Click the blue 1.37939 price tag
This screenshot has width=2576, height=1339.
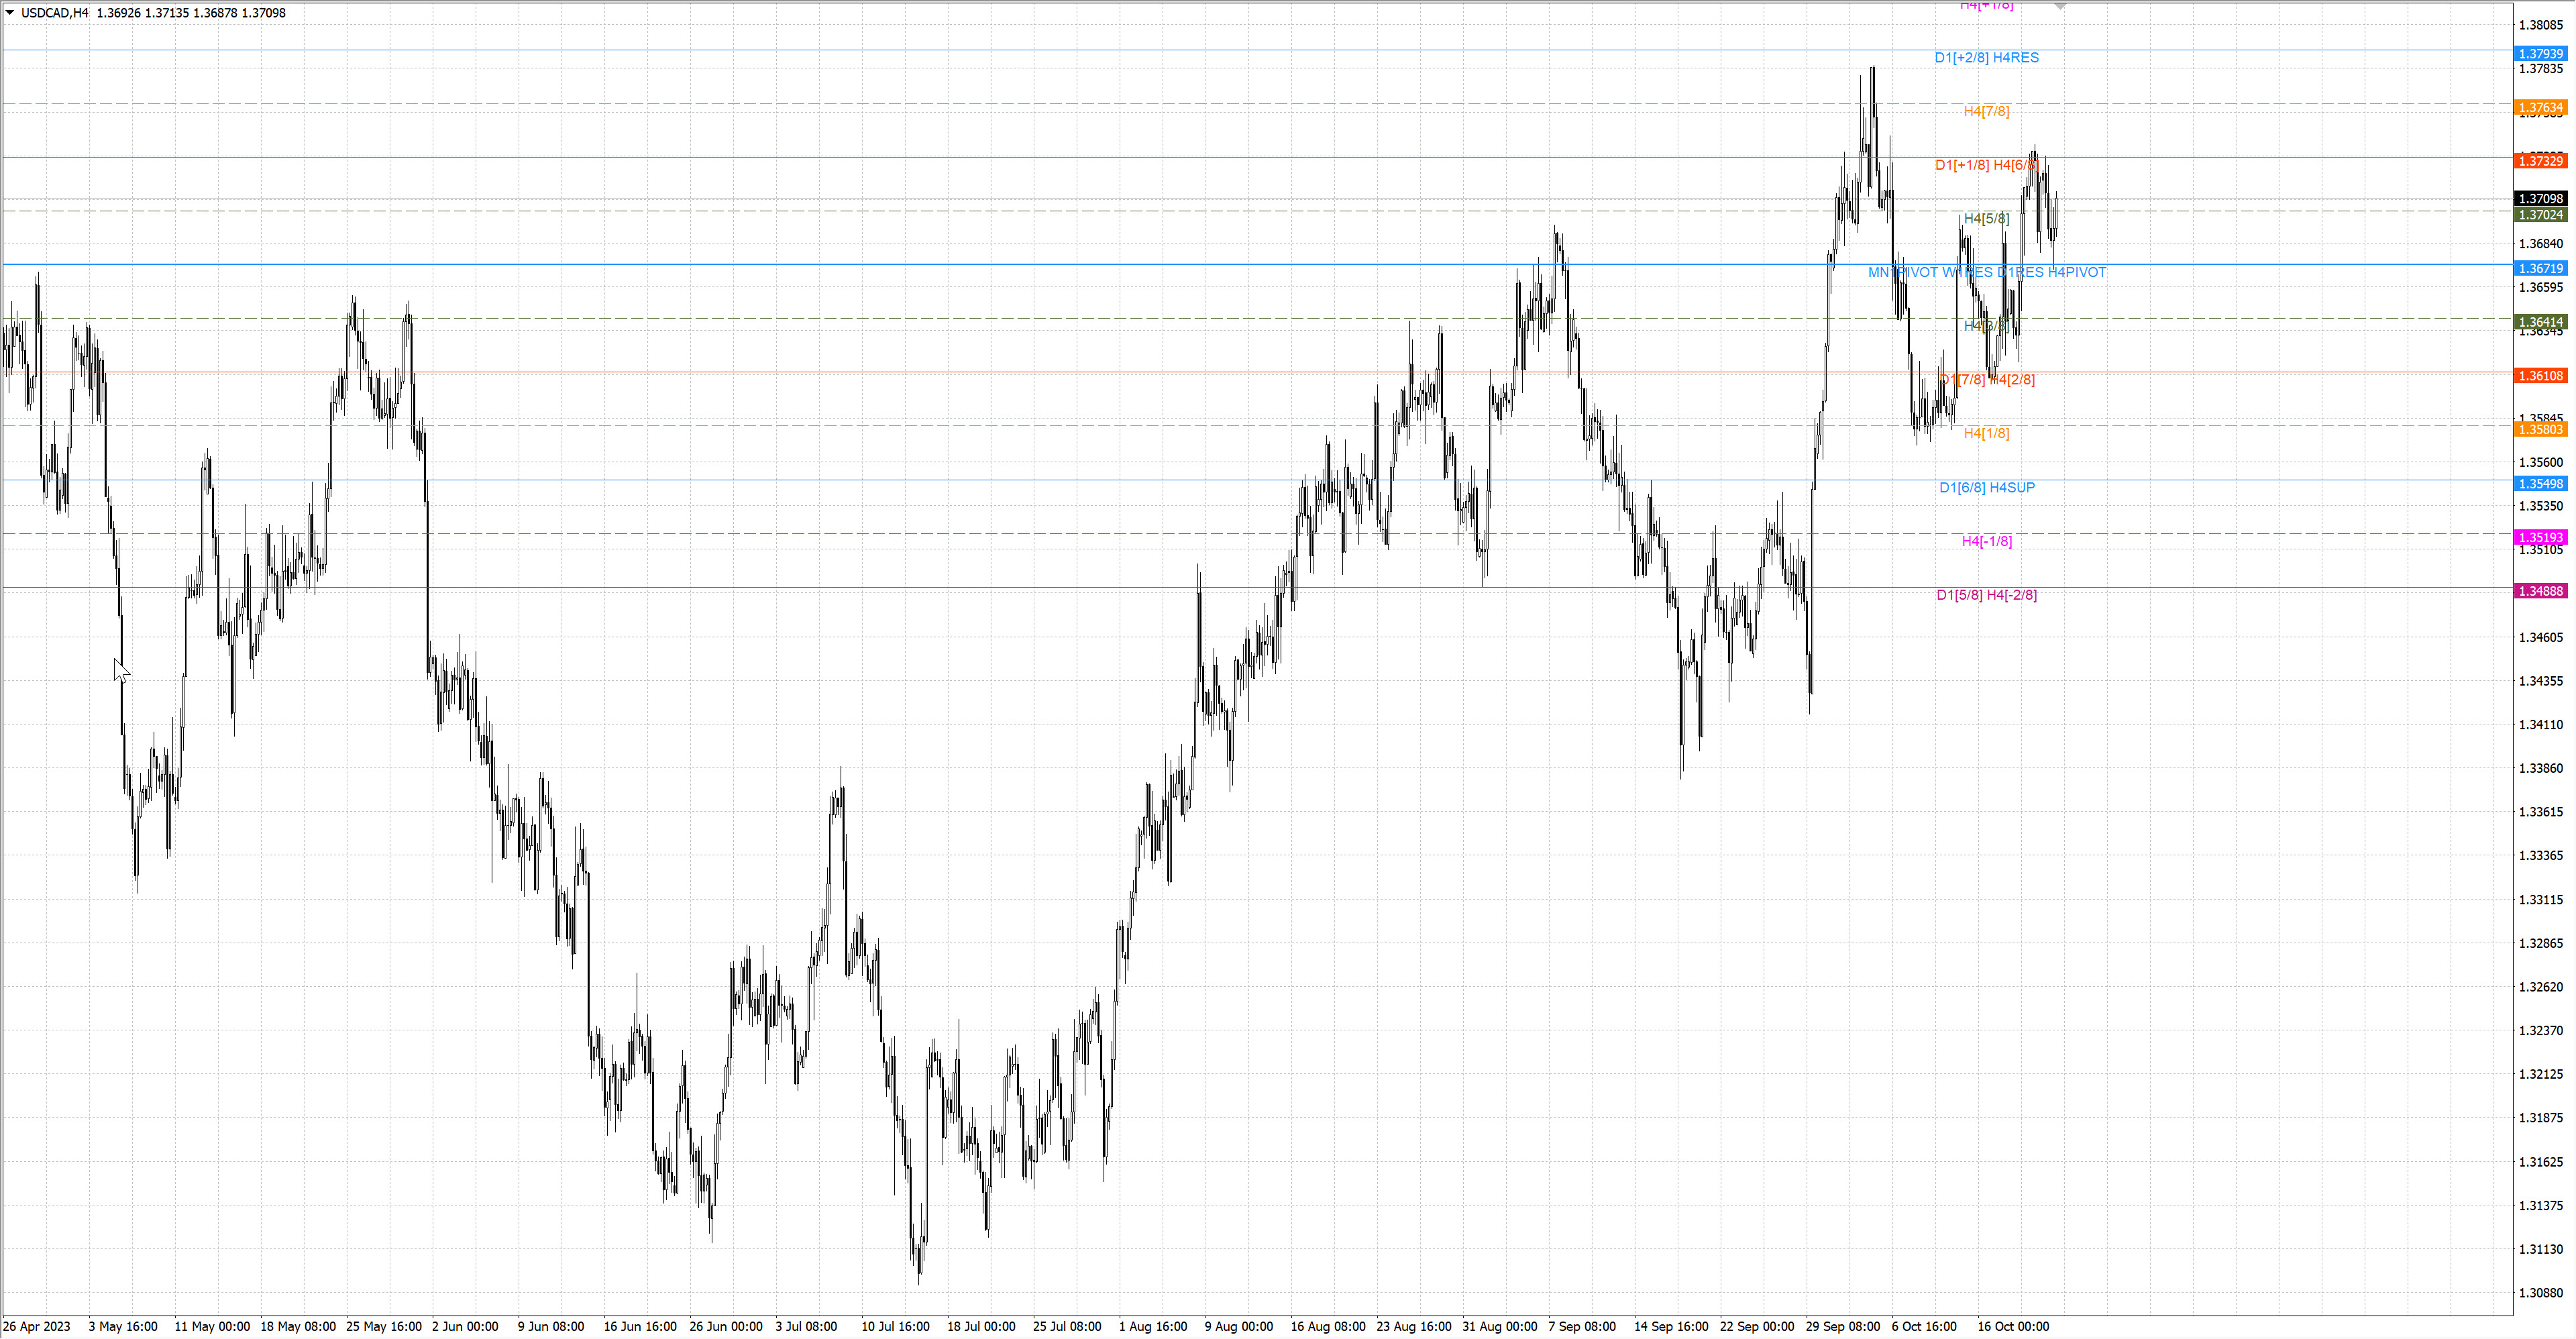[2540, 54]
